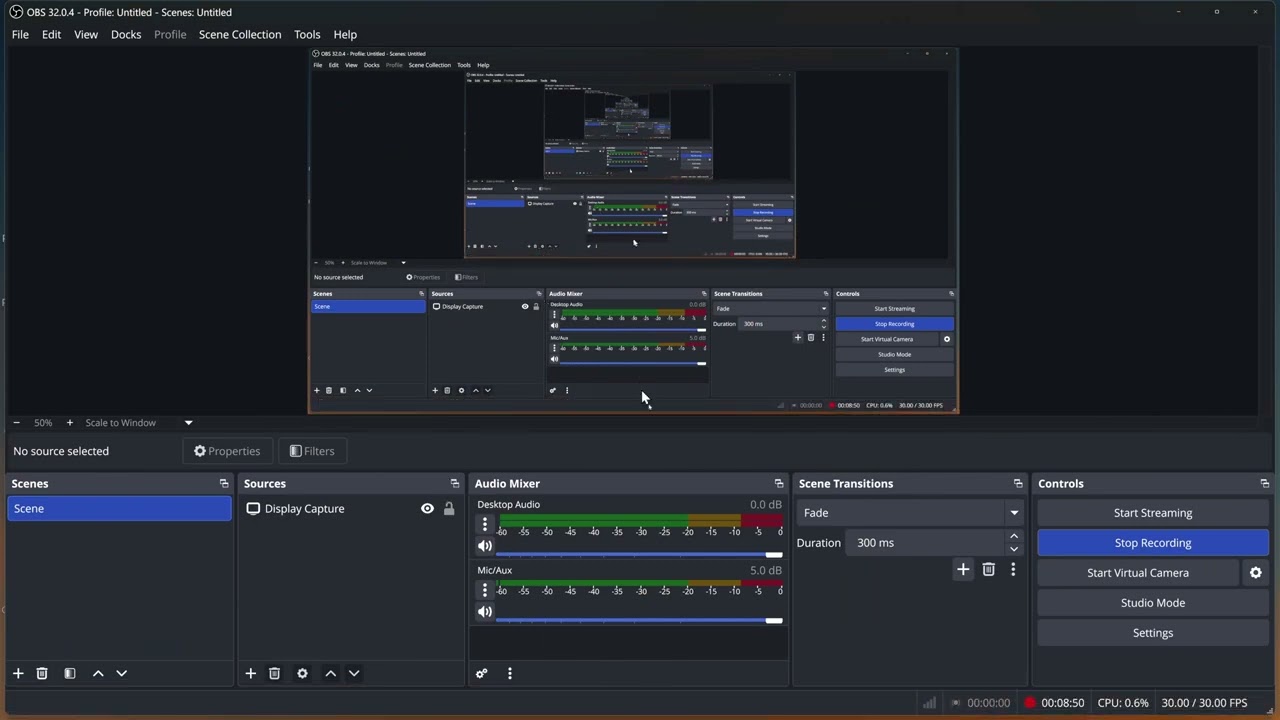The image size is (1280, 720).
Task: Click CPU: 0.6% status entry
Action: pos(1123,703)
